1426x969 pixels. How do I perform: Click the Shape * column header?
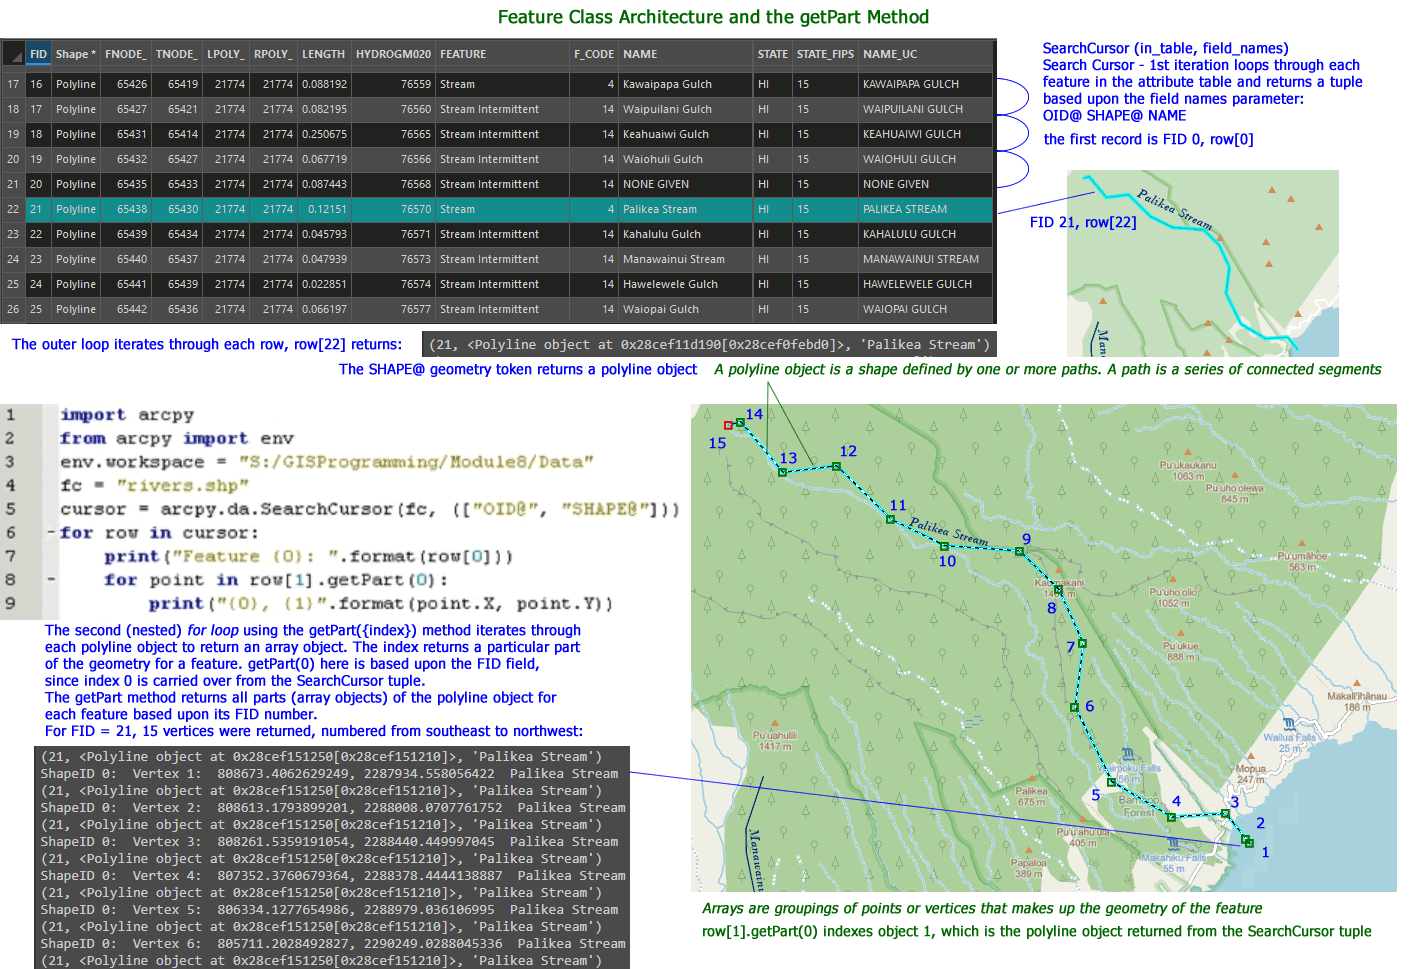coord(76,54)
